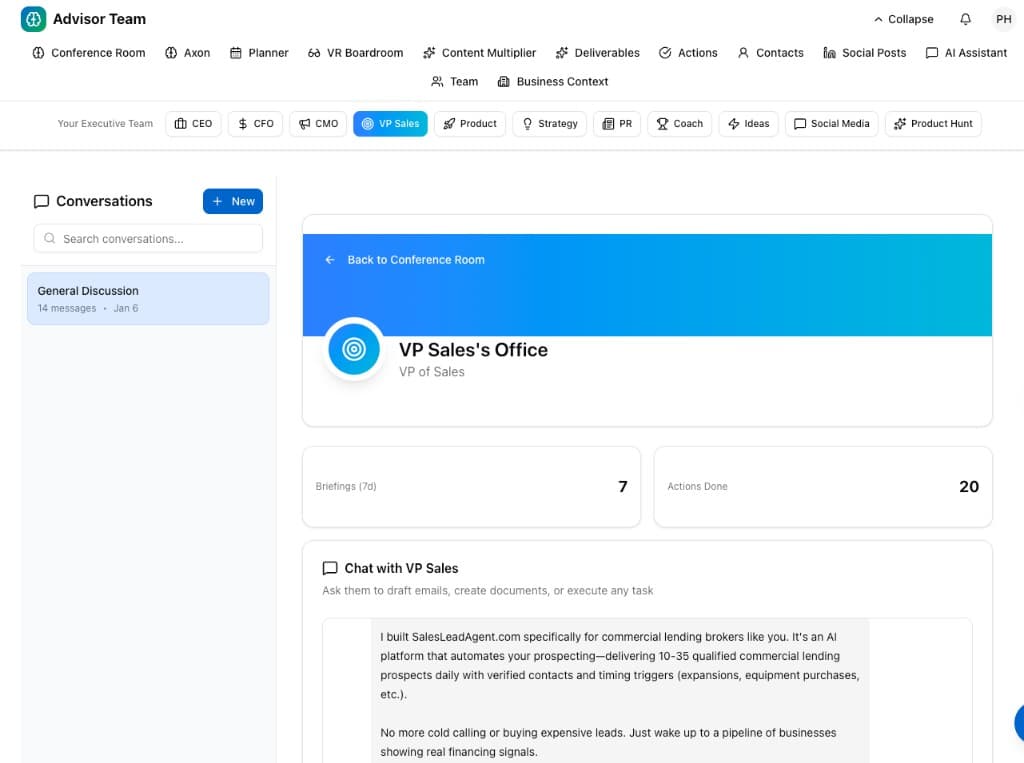The width and height of the screenshot is (1024, 763).
Task: Select the Product Hunt advisor
Action: click(933, 123)
